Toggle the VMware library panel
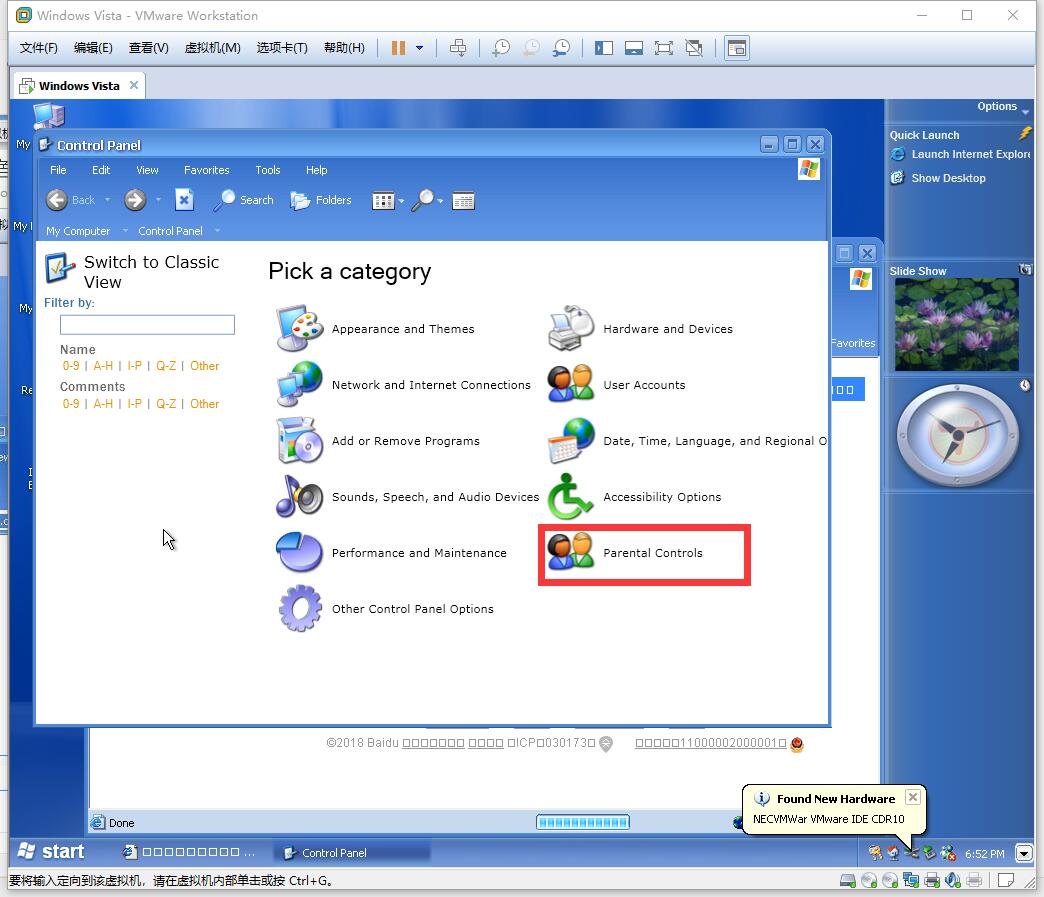 pyautogui.click(x=604, y=48)
